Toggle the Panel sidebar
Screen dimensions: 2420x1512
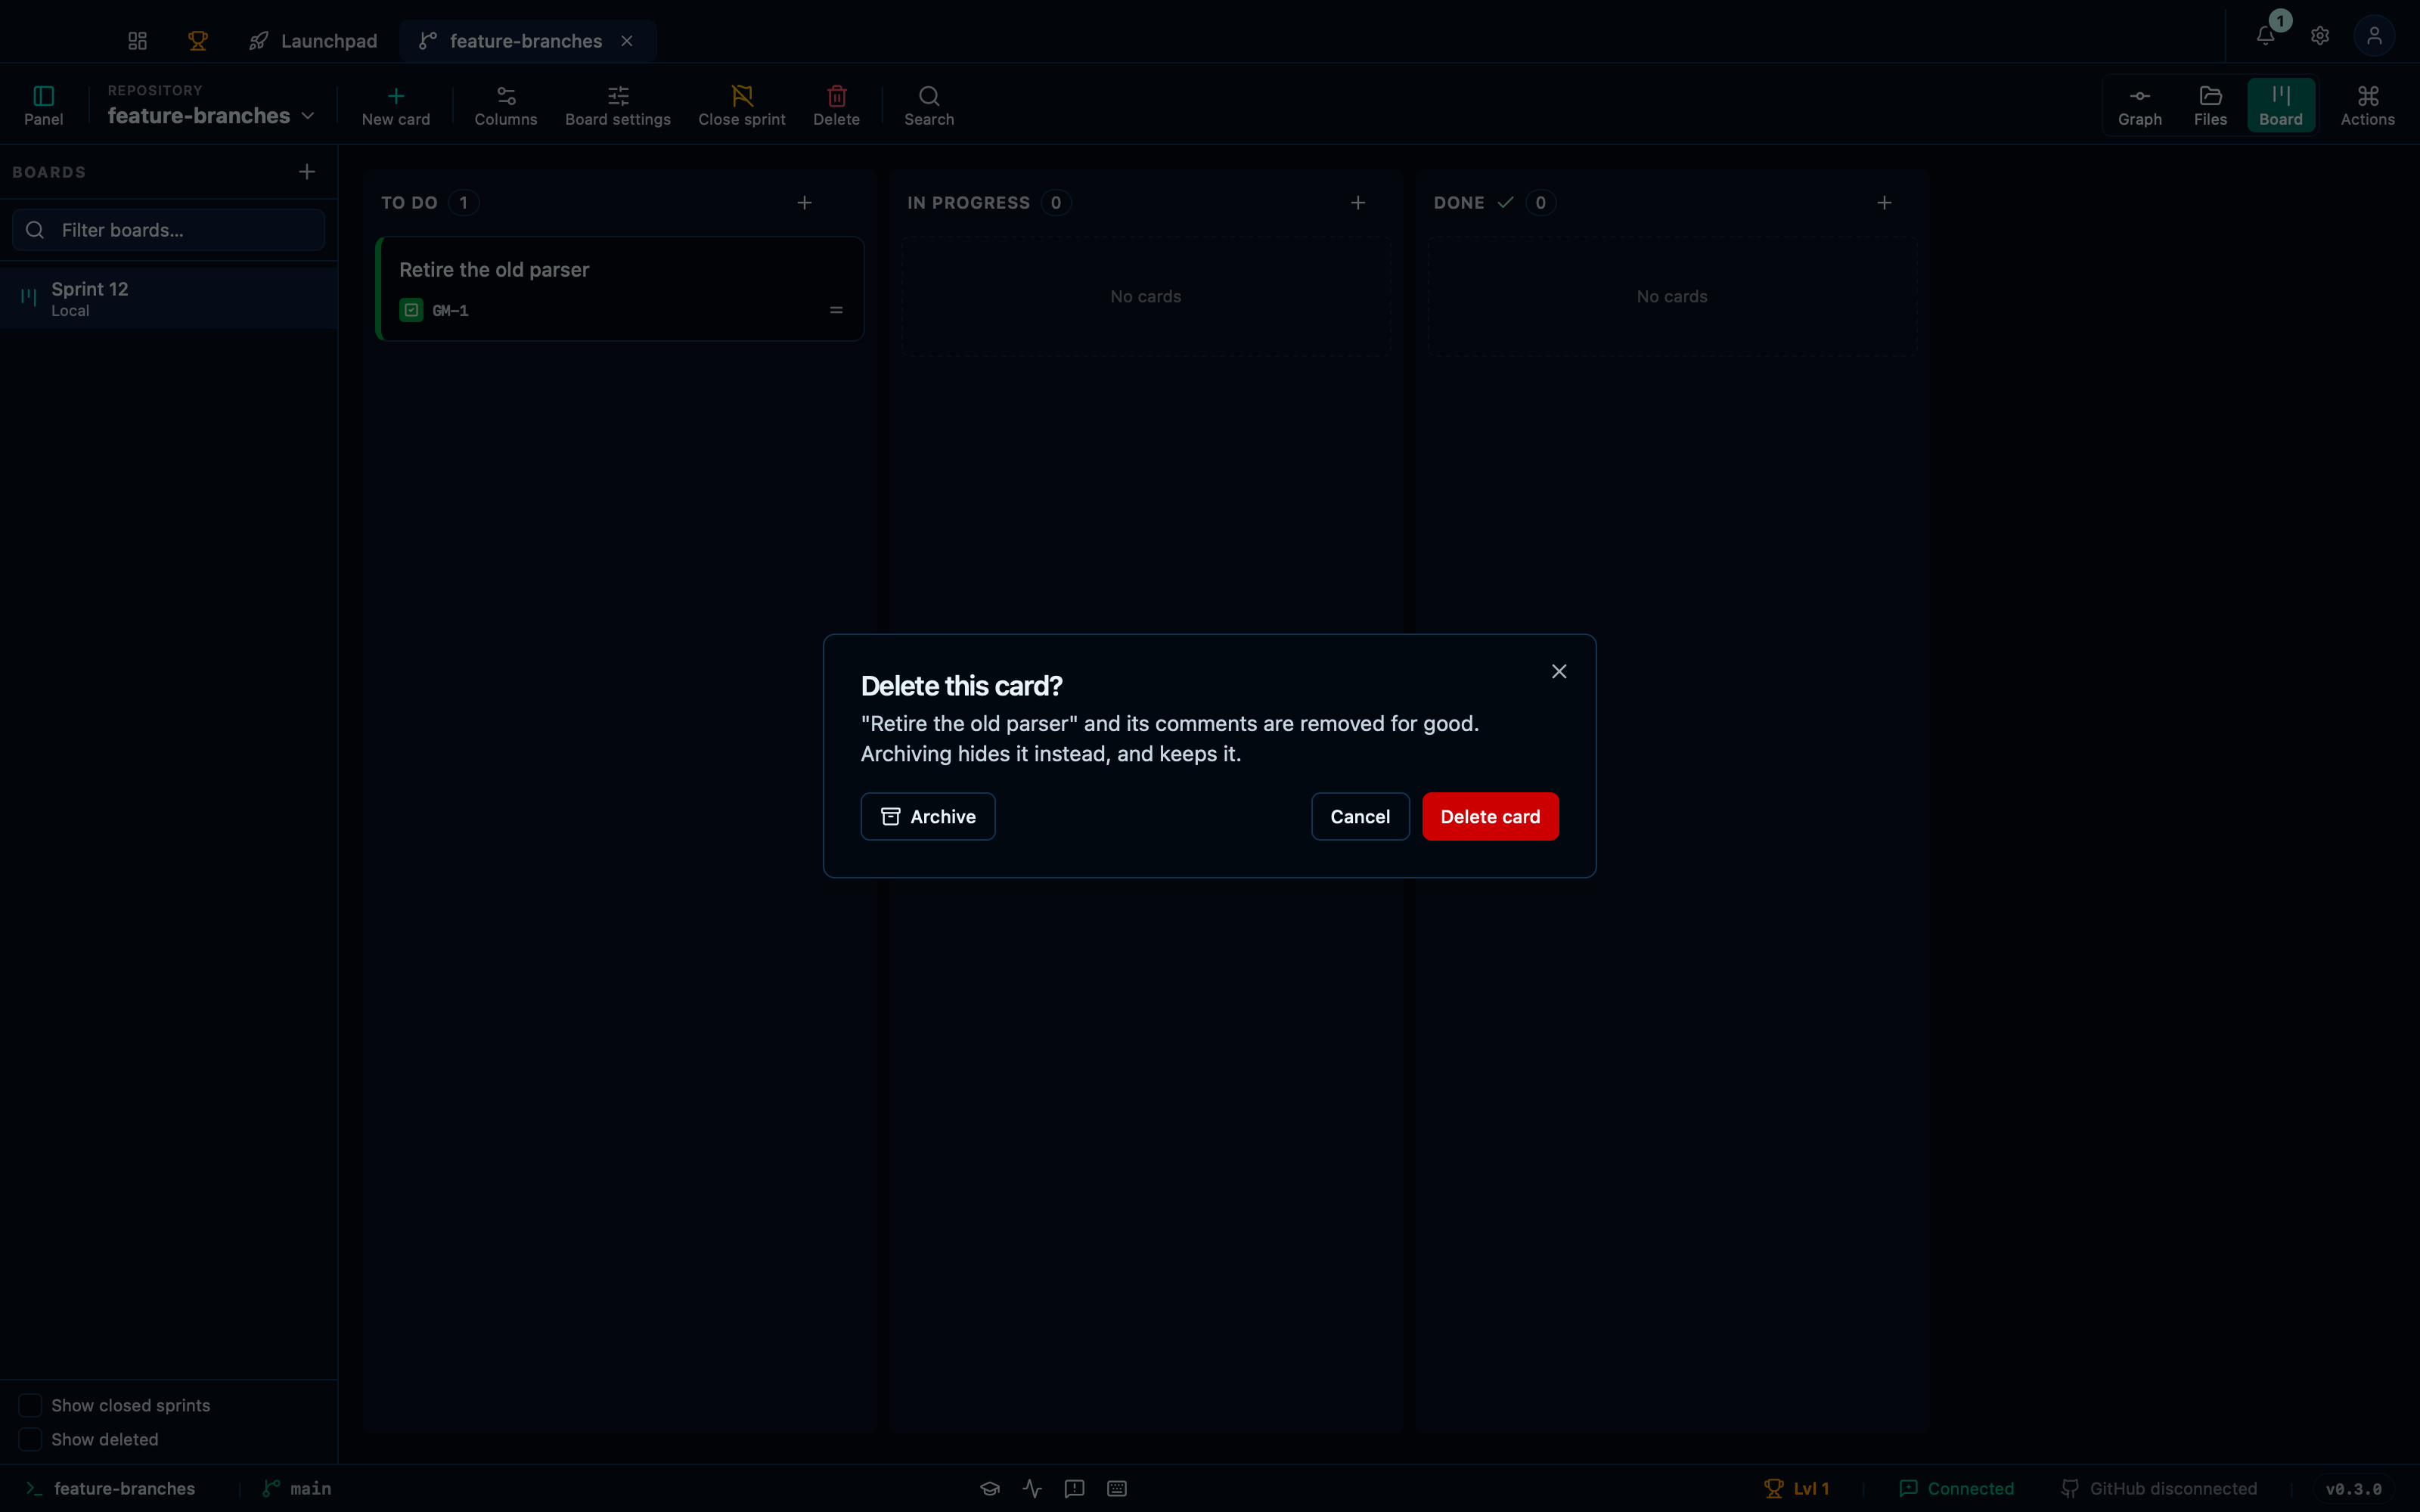[43, 105]
